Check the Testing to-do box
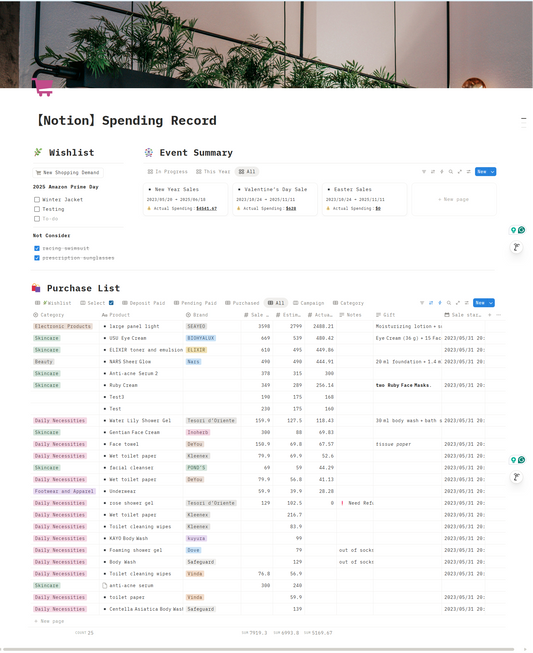This screenshot has width=533, height=653. pos(37,209)
